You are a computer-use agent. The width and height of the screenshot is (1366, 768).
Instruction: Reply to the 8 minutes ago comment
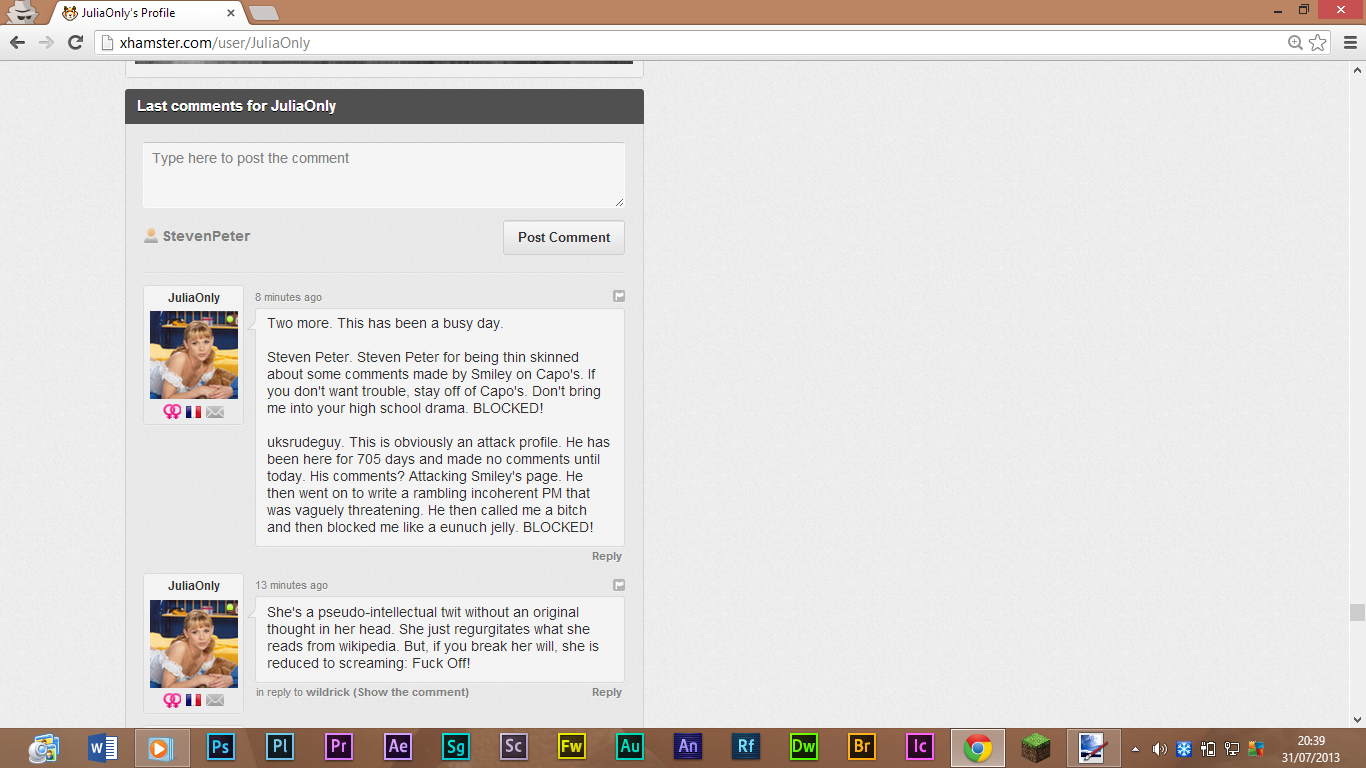click(x=607, y=556)
